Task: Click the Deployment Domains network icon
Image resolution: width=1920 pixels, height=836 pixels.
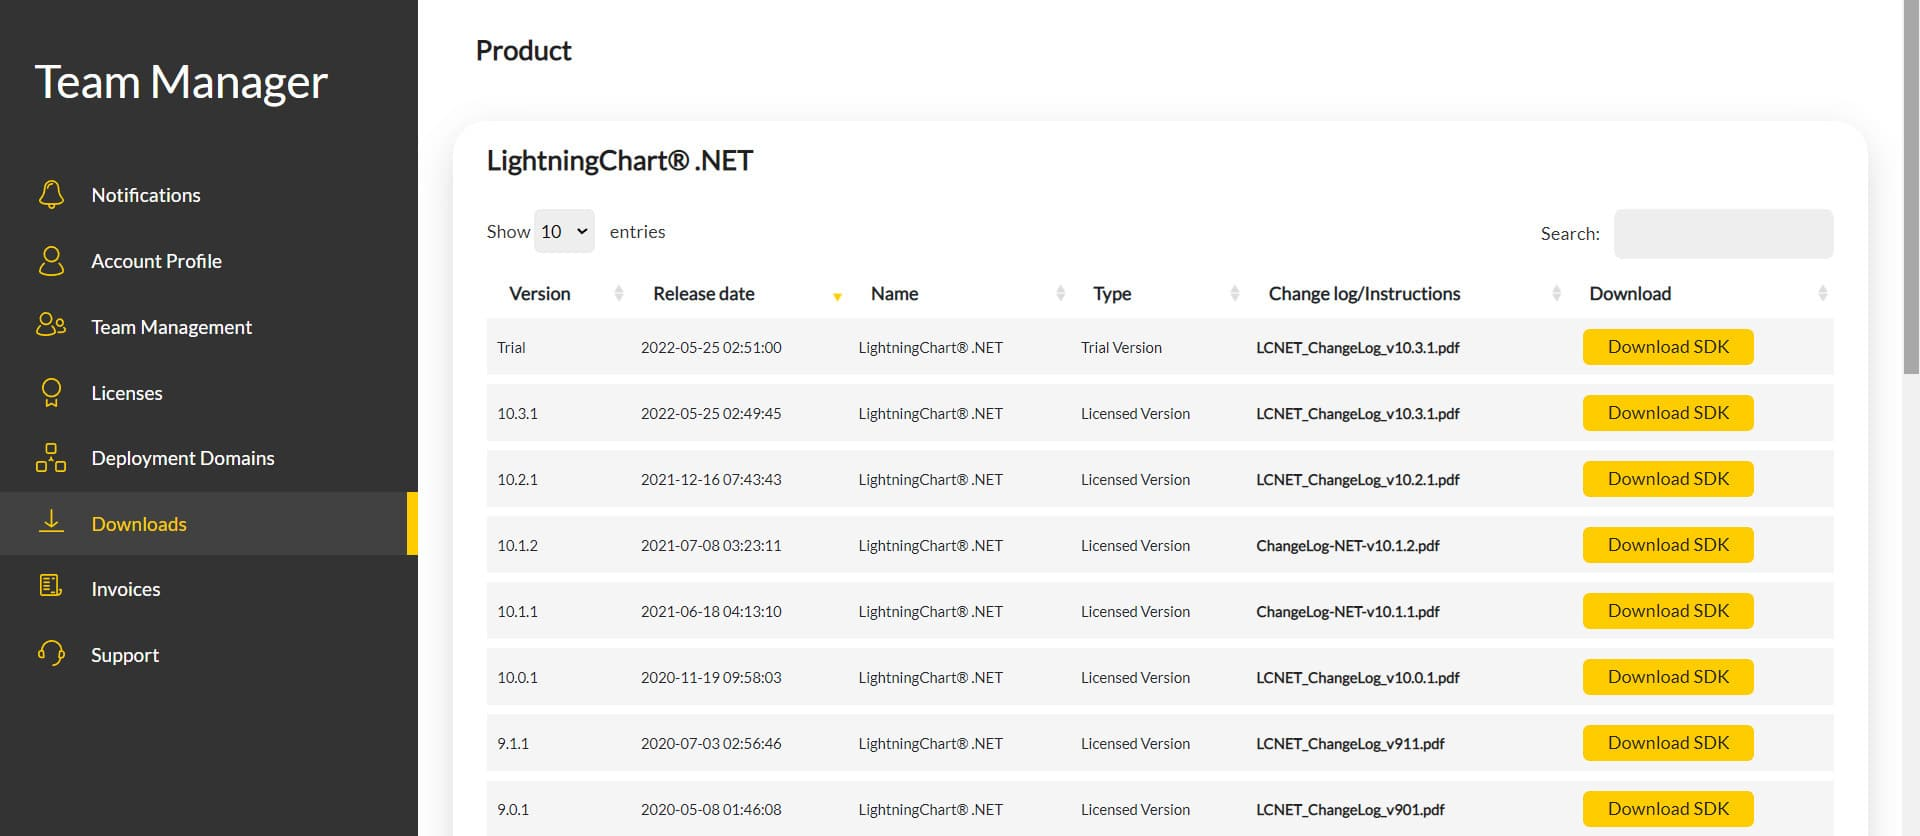Action: (51, 458)
